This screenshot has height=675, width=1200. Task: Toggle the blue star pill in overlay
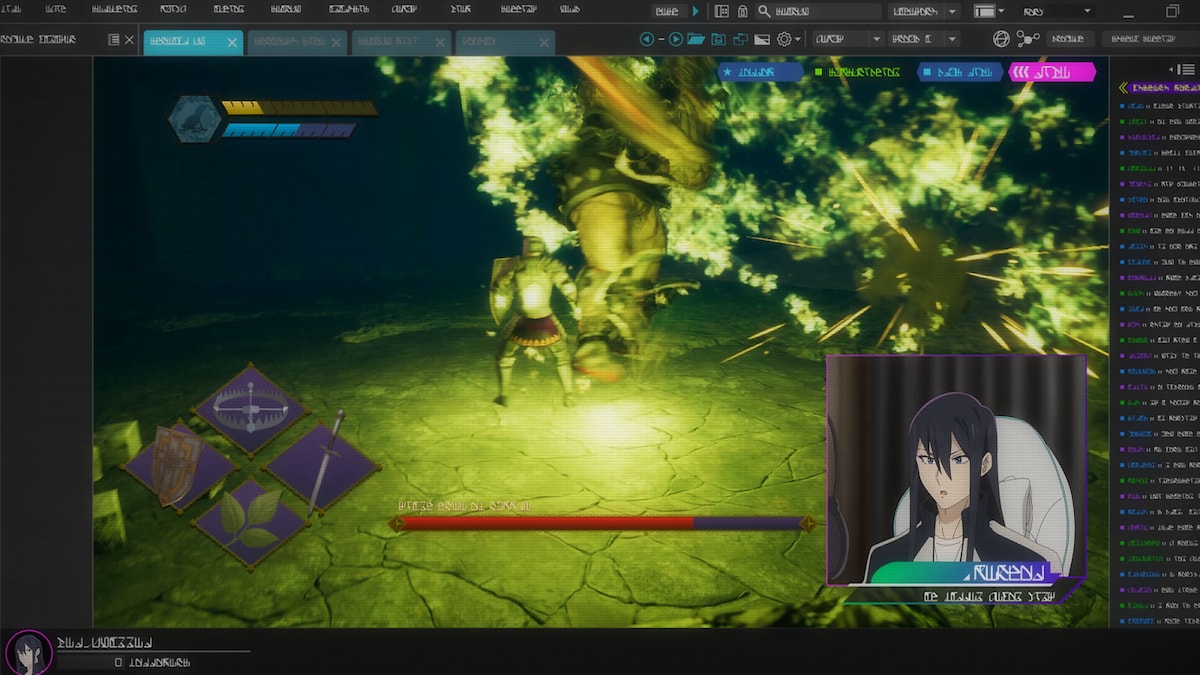pos(759,72)
